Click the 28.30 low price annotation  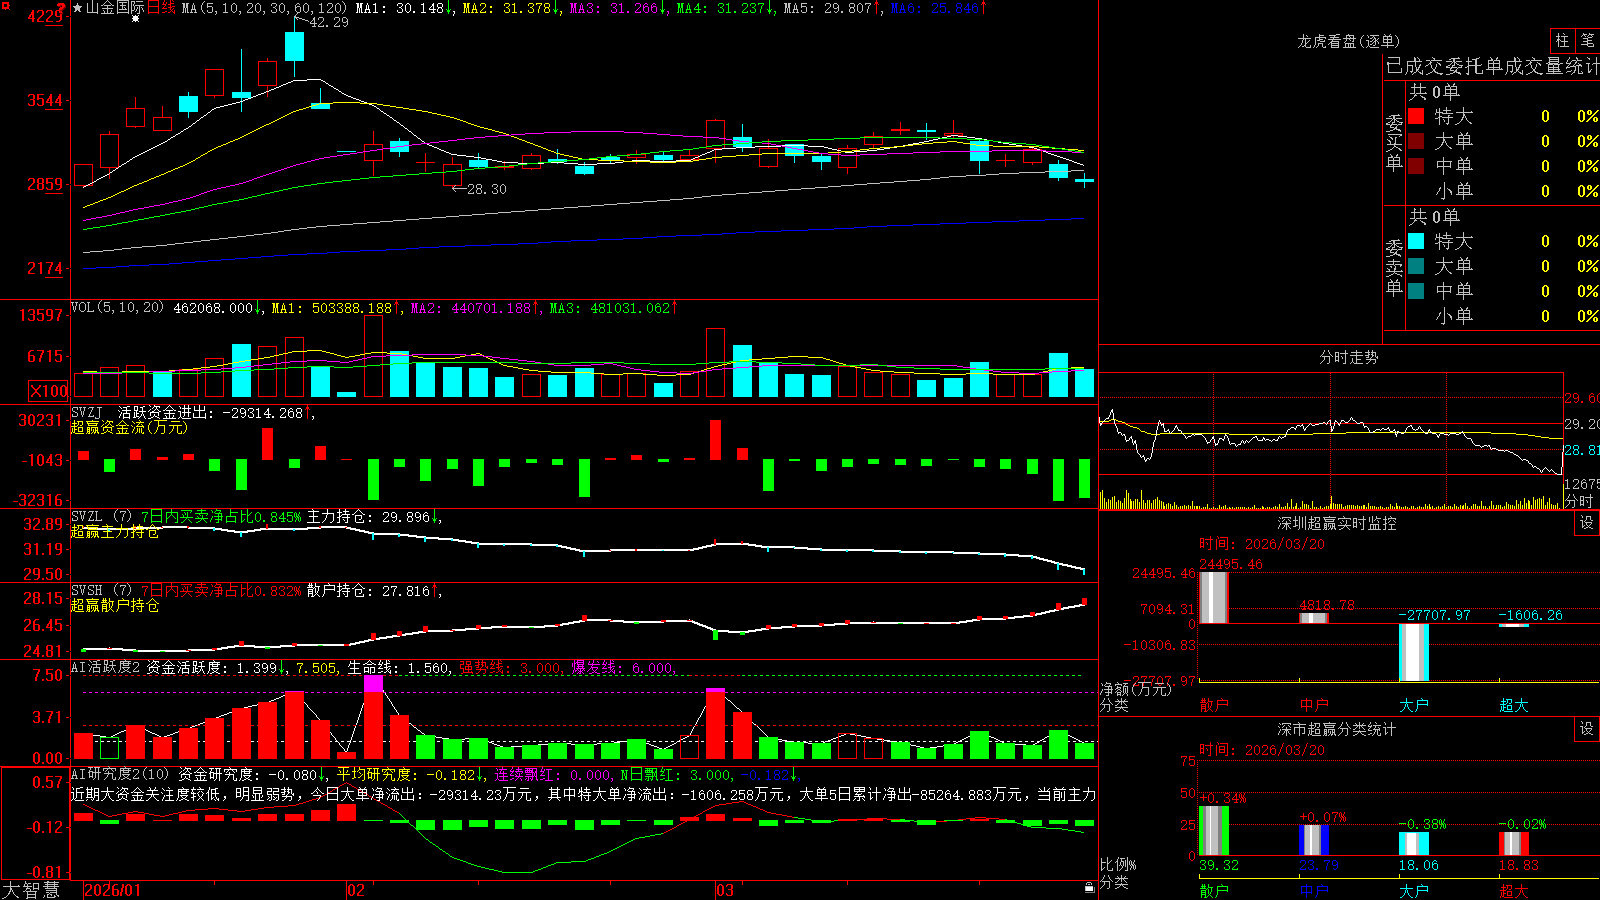[486, 189]
